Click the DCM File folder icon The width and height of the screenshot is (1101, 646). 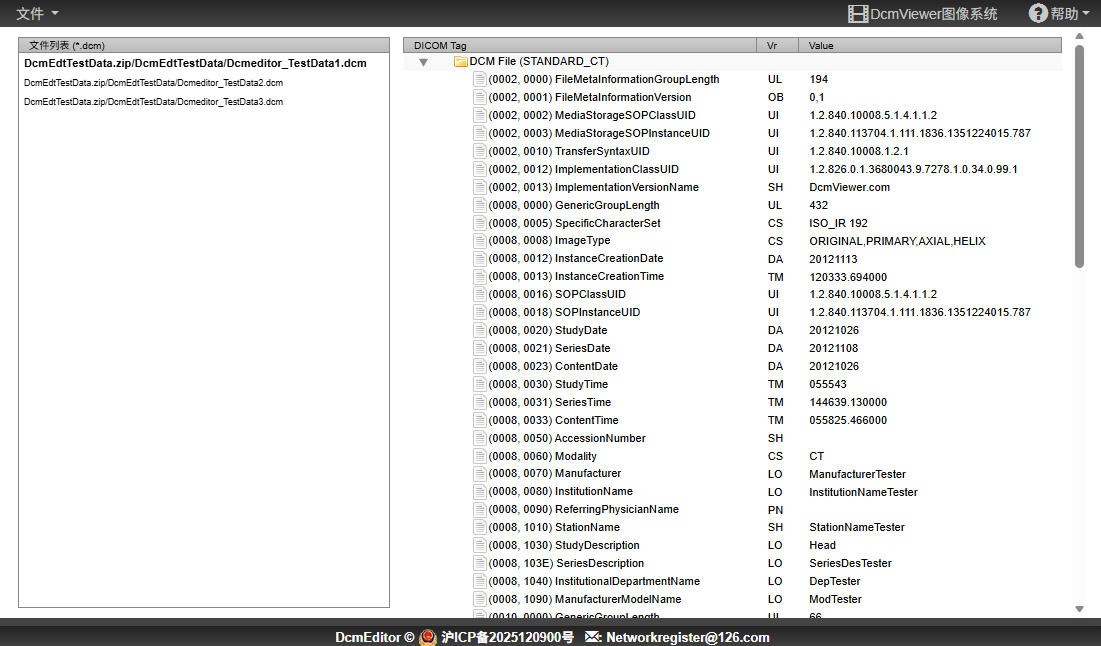pyautogui.click(x=460, y=62)
